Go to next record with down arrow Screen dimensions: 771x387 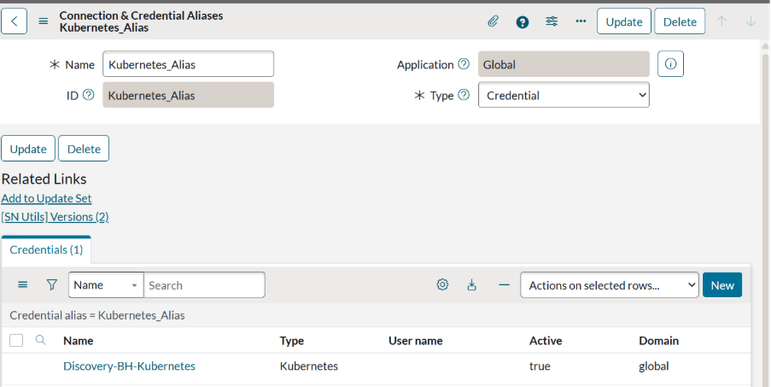(x=750, y=21)
